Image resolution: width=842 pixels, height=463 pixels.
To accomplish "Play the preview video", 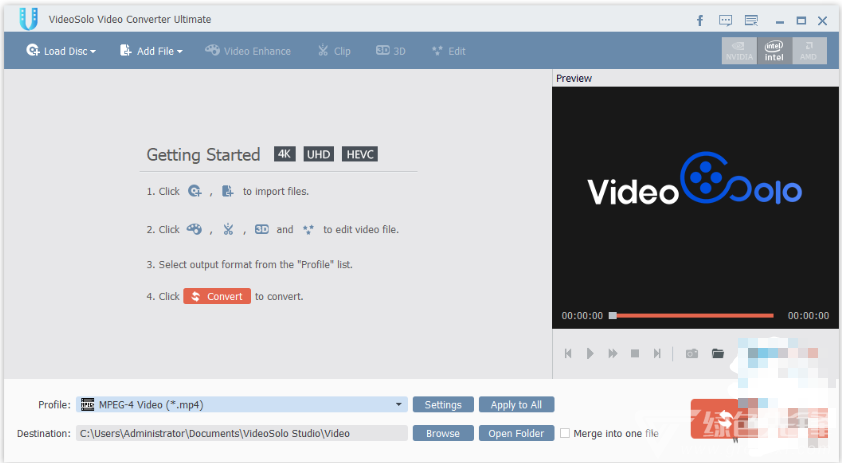I will pos(590,353).
